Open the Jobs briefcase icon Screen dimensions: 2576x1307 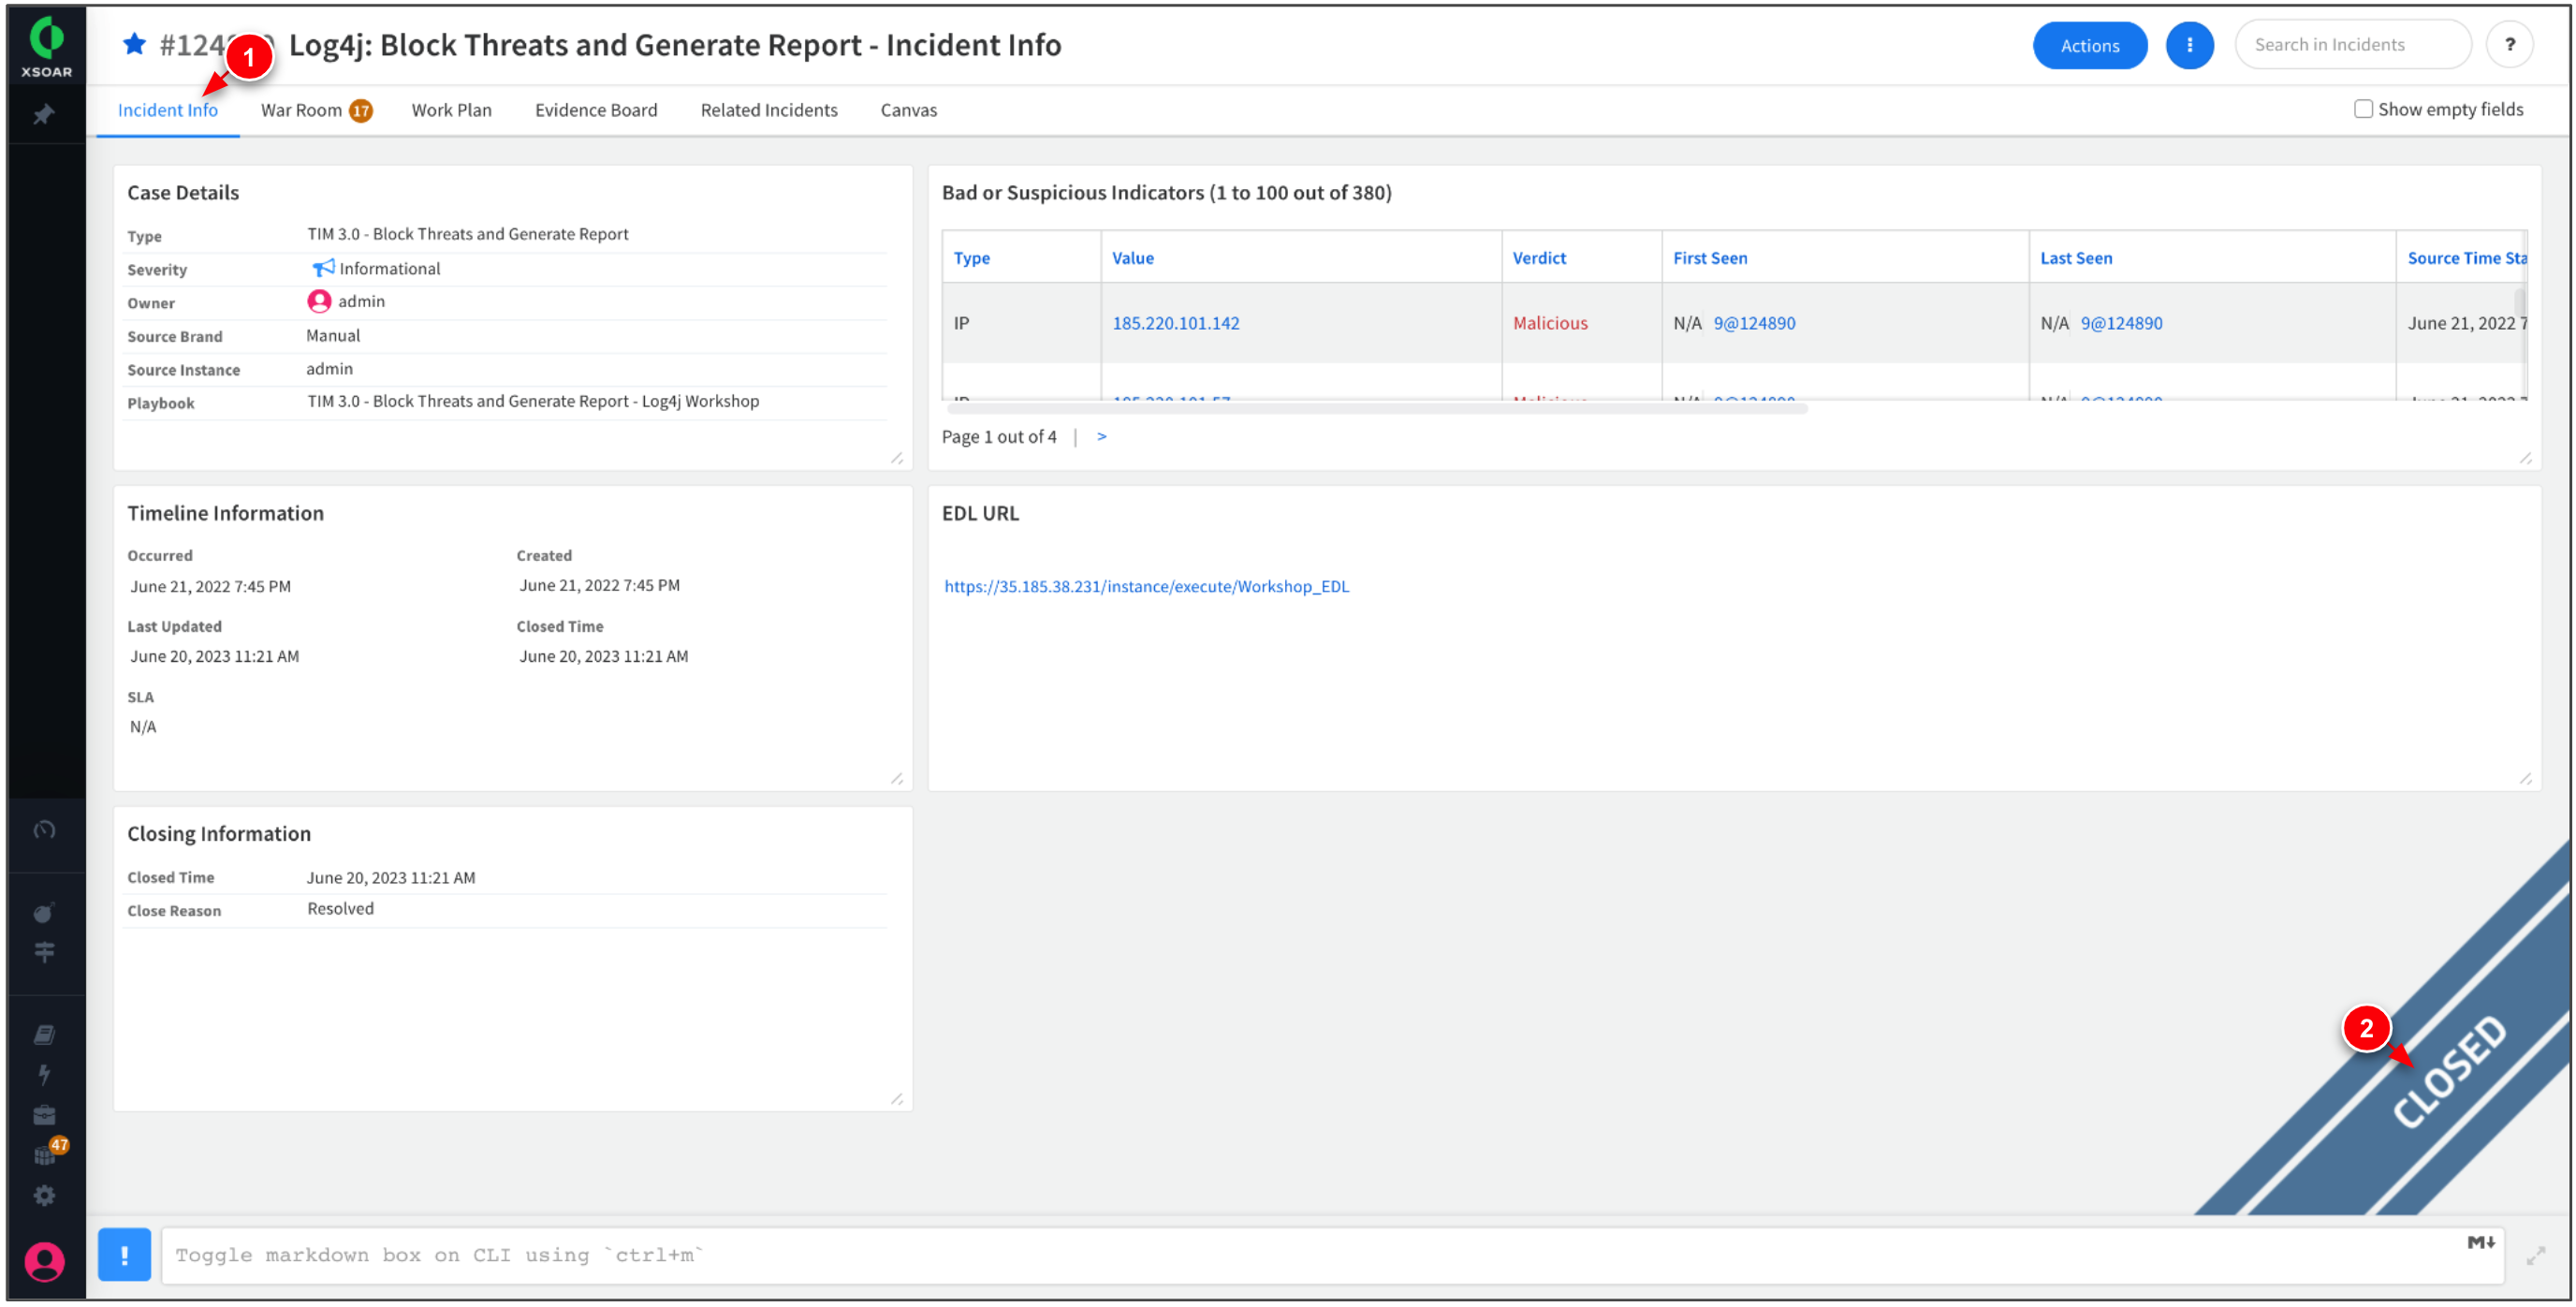click(44, 1115)
